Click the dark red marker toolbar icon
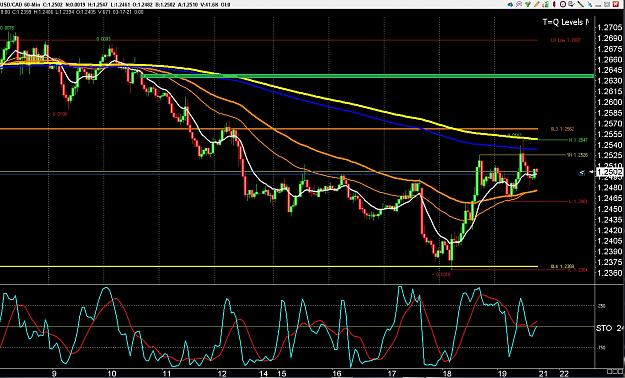 554,4
